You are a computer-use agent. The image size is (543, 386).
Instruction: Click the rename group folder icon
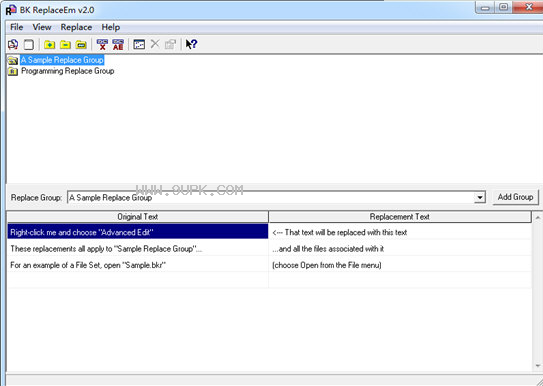(81, 44)
